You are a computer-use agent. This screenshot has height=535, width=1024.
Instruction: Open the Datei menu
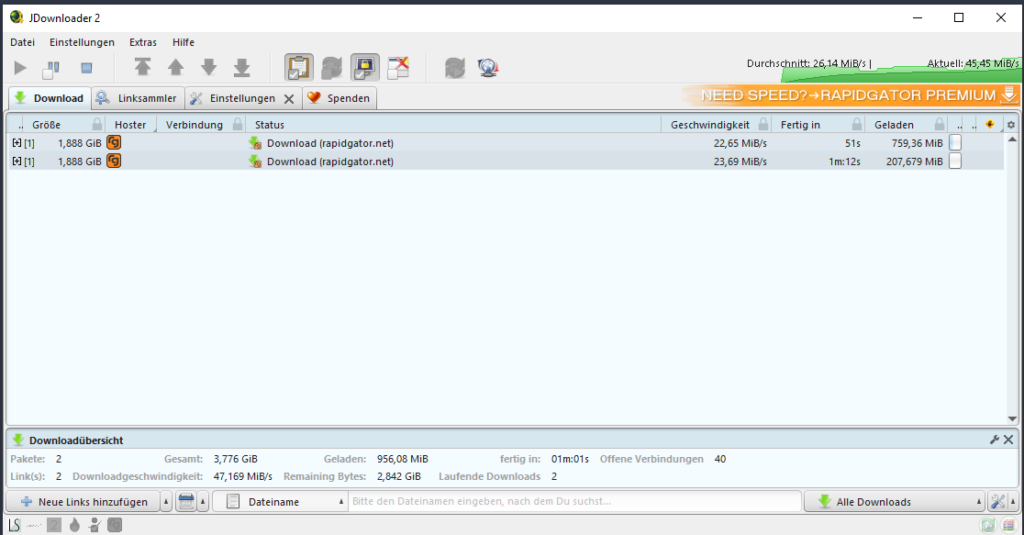[22, 42]
